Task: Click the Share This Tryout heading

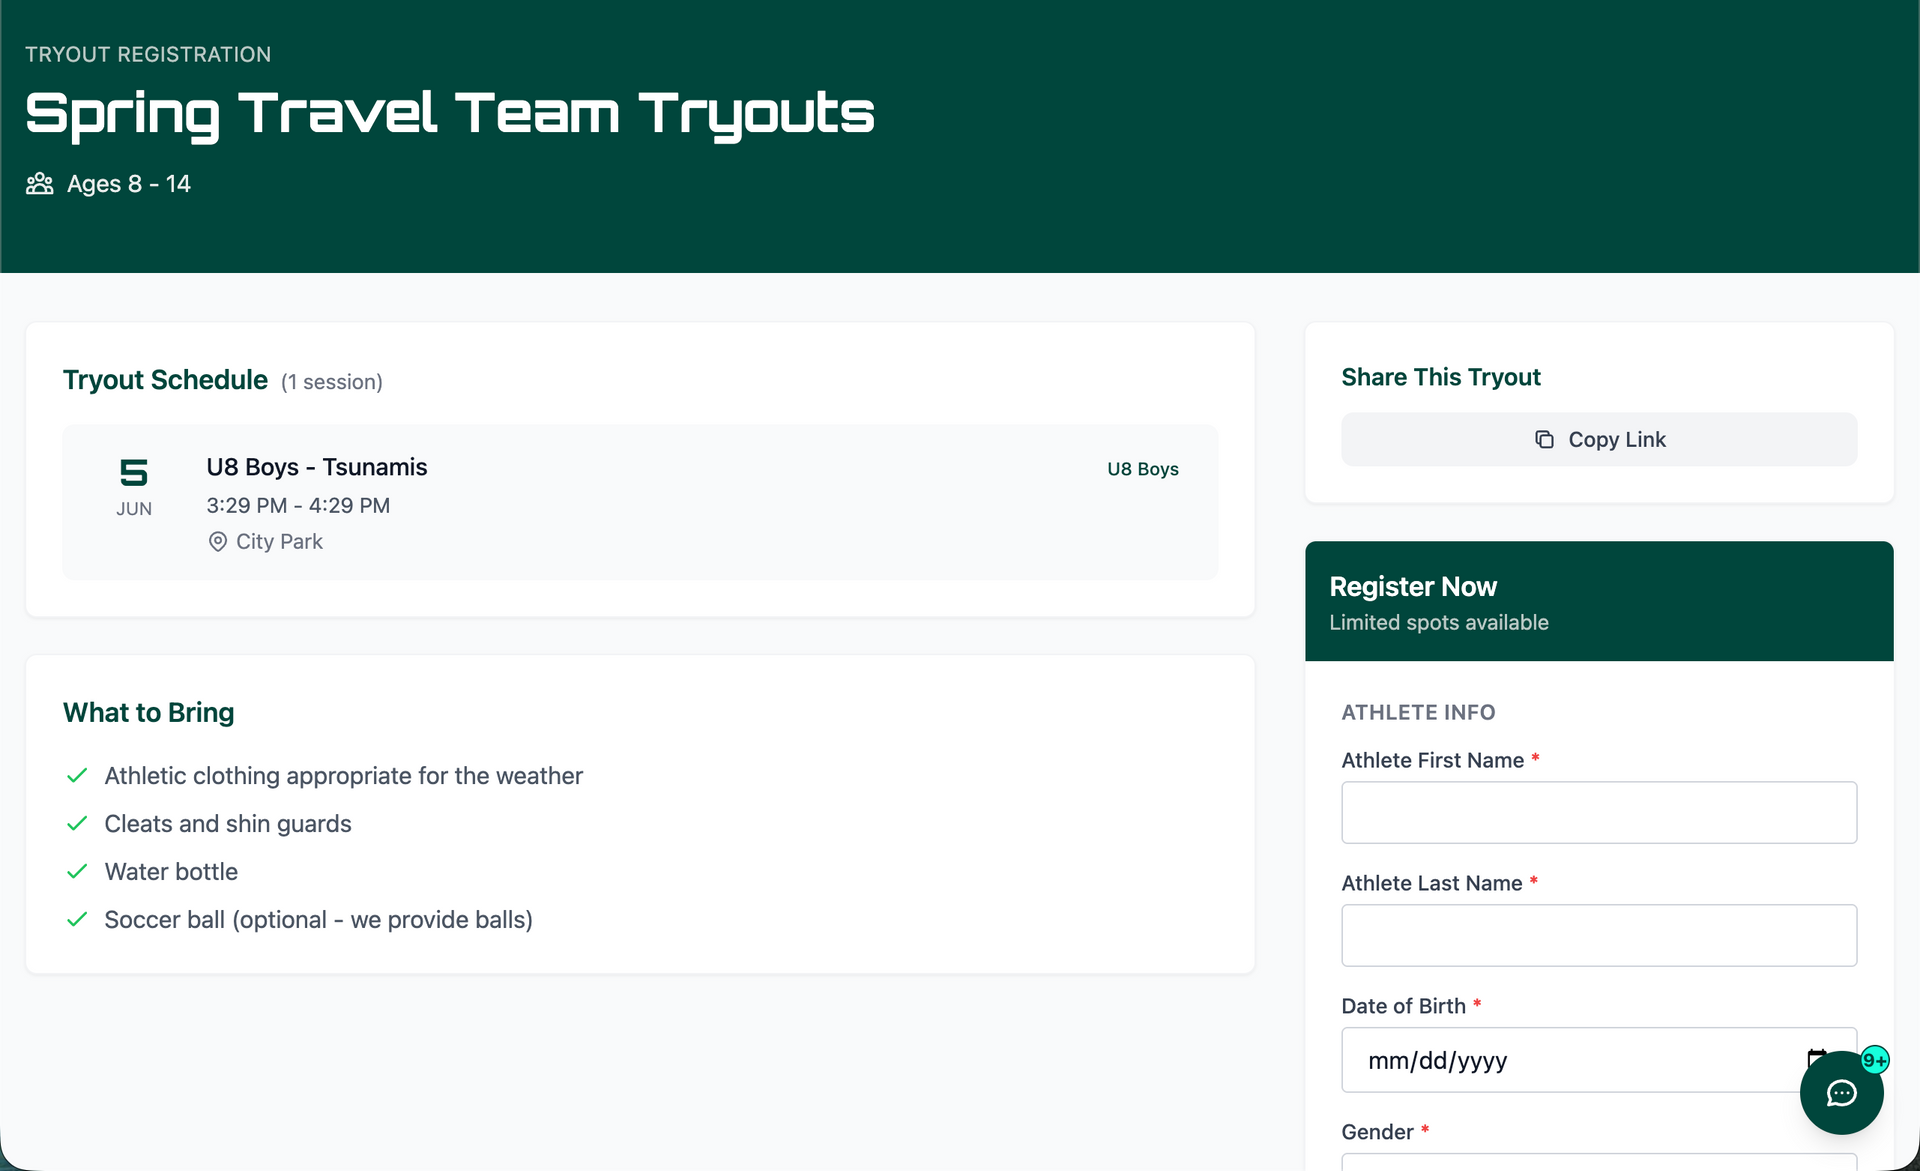Action: coord(1441,377)
